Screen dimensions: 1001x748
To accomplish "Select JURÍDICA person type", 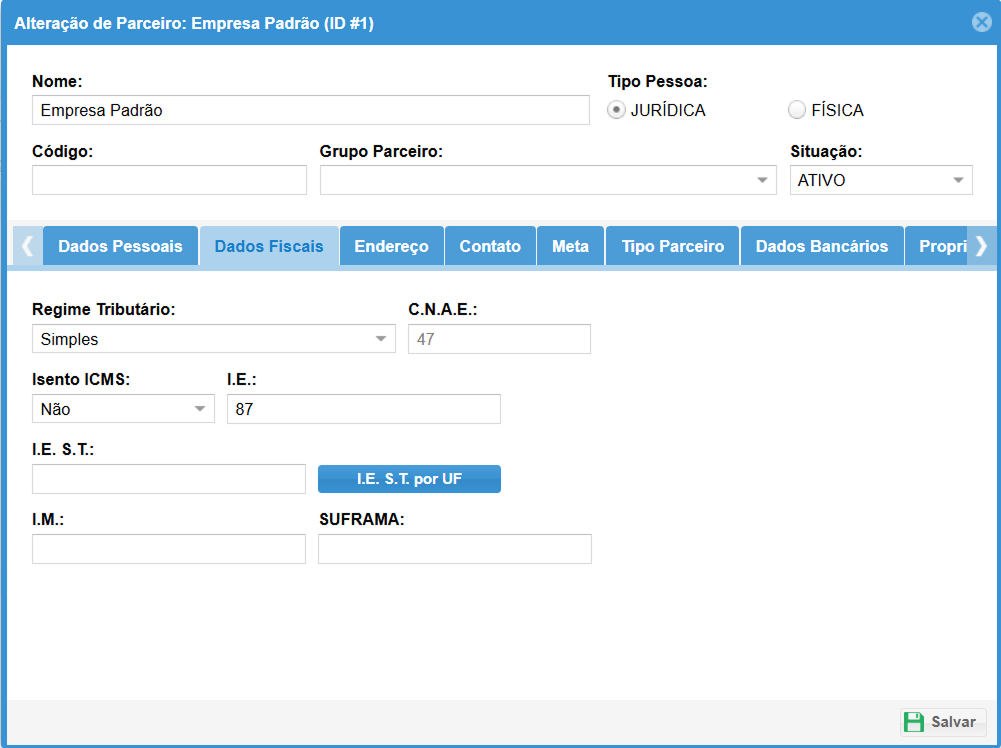I will click(x=617, y=110).
